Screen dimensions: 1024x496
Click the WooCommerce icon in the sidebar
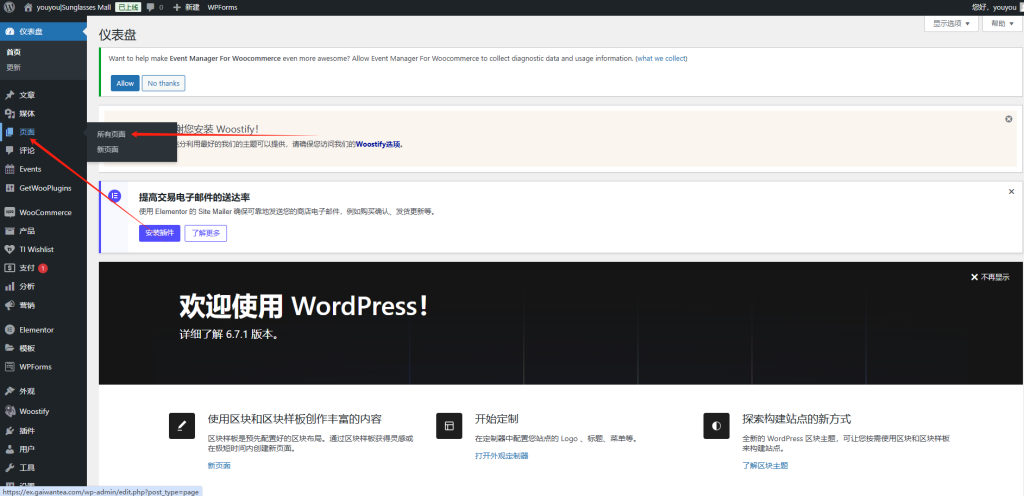coord(9,212)
